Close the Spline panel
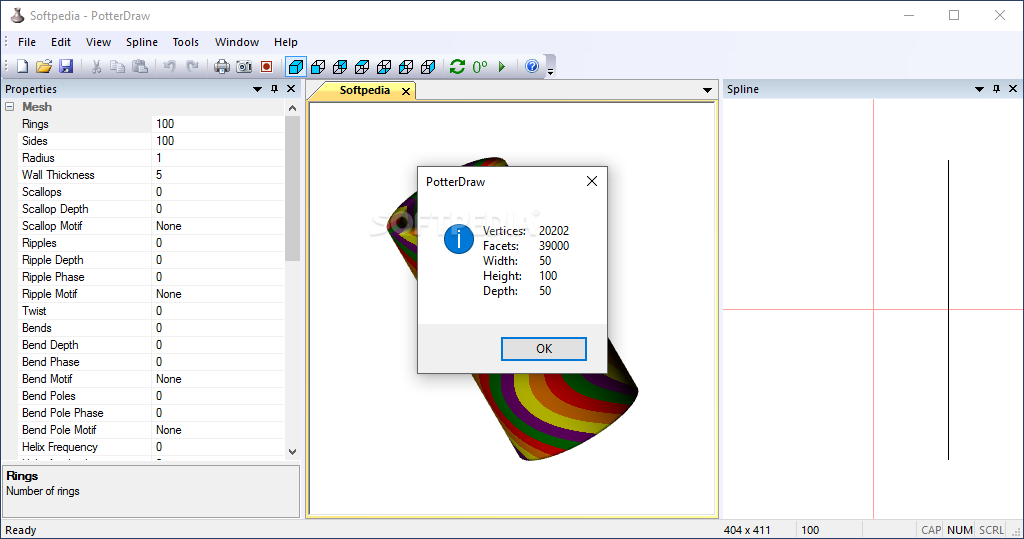The image size is (1024, 539). point(1013,89)
